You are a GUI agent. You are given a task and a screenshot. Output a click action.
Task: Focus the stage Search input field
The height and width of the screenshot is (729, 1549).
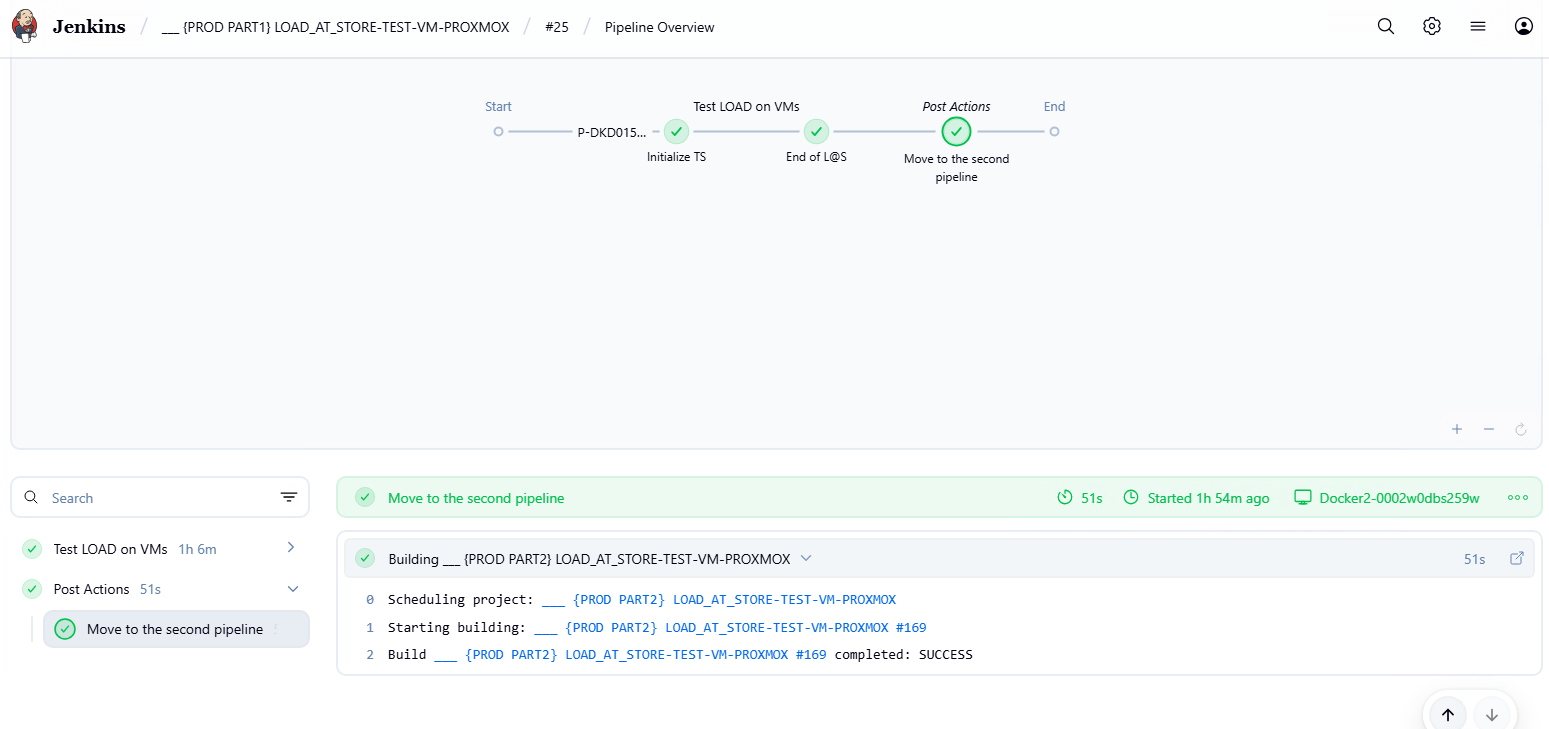pyautogui.click(x=160, y=497)
